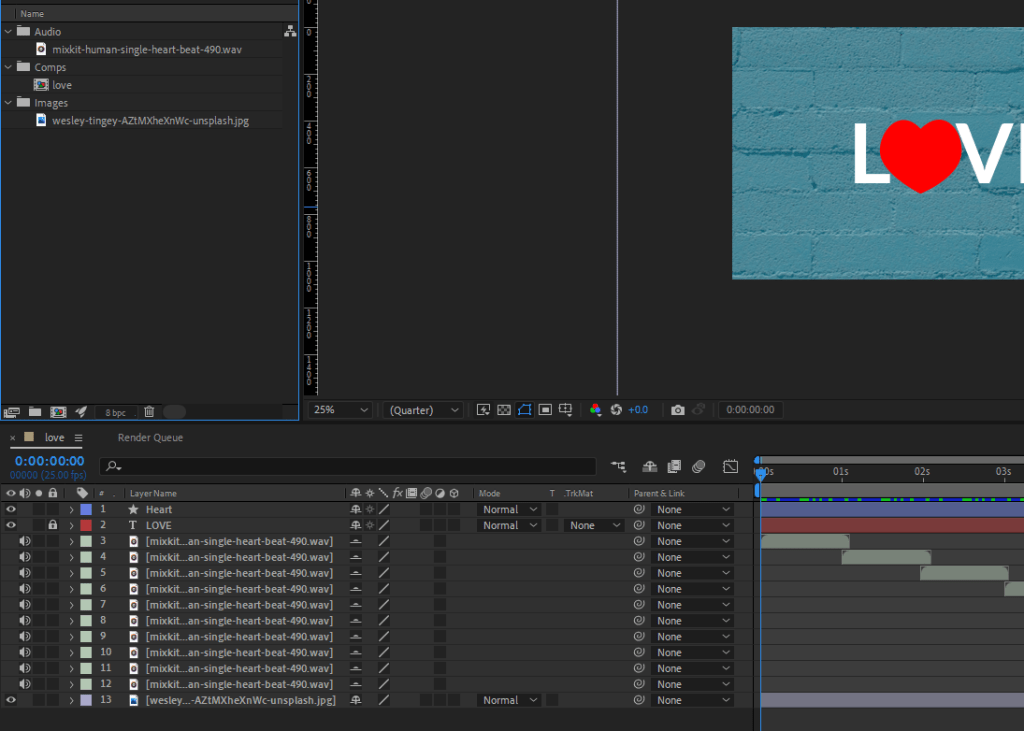Unlock the LOVE text layer
The width and height of the screenshot is (1024, 731).
[x=52, y=526]
